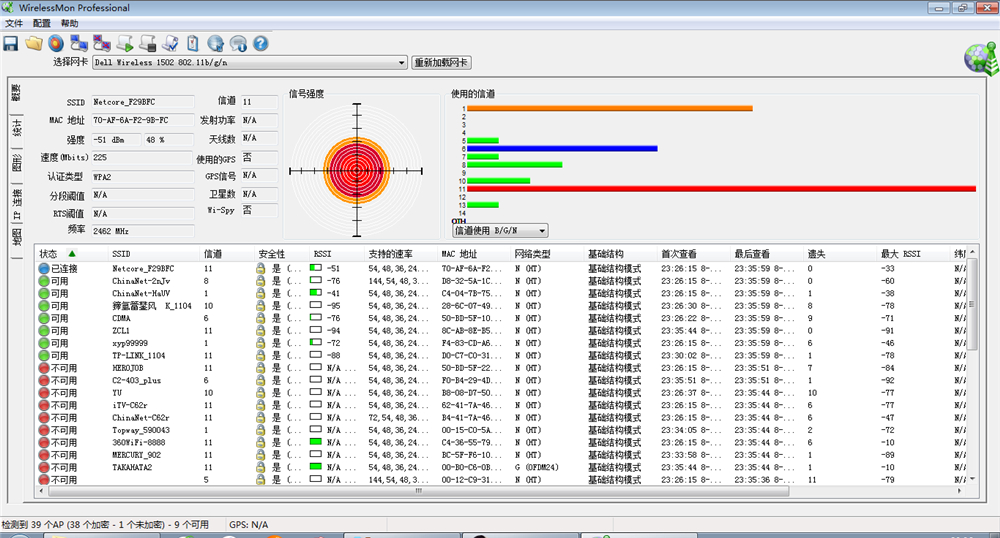Click the printer icon with green arrow
The width and height of the screenshot is (1000, 538).
click(125, 43)
